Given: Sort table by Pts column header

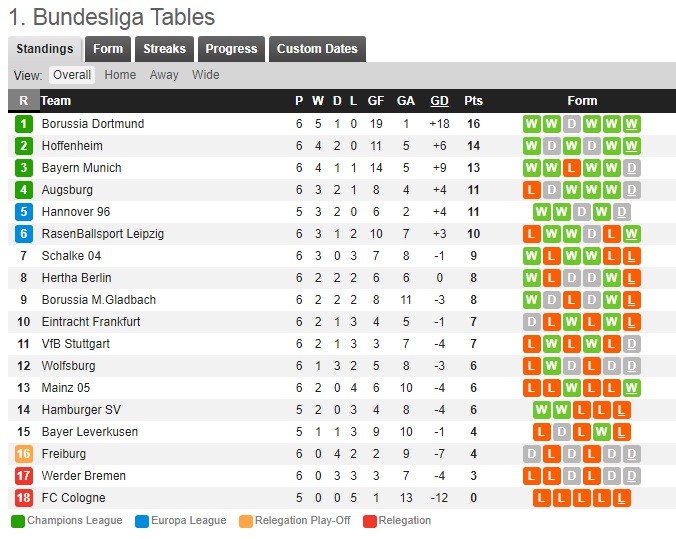Looking at the screenshot, I should [x=474, y=101].
